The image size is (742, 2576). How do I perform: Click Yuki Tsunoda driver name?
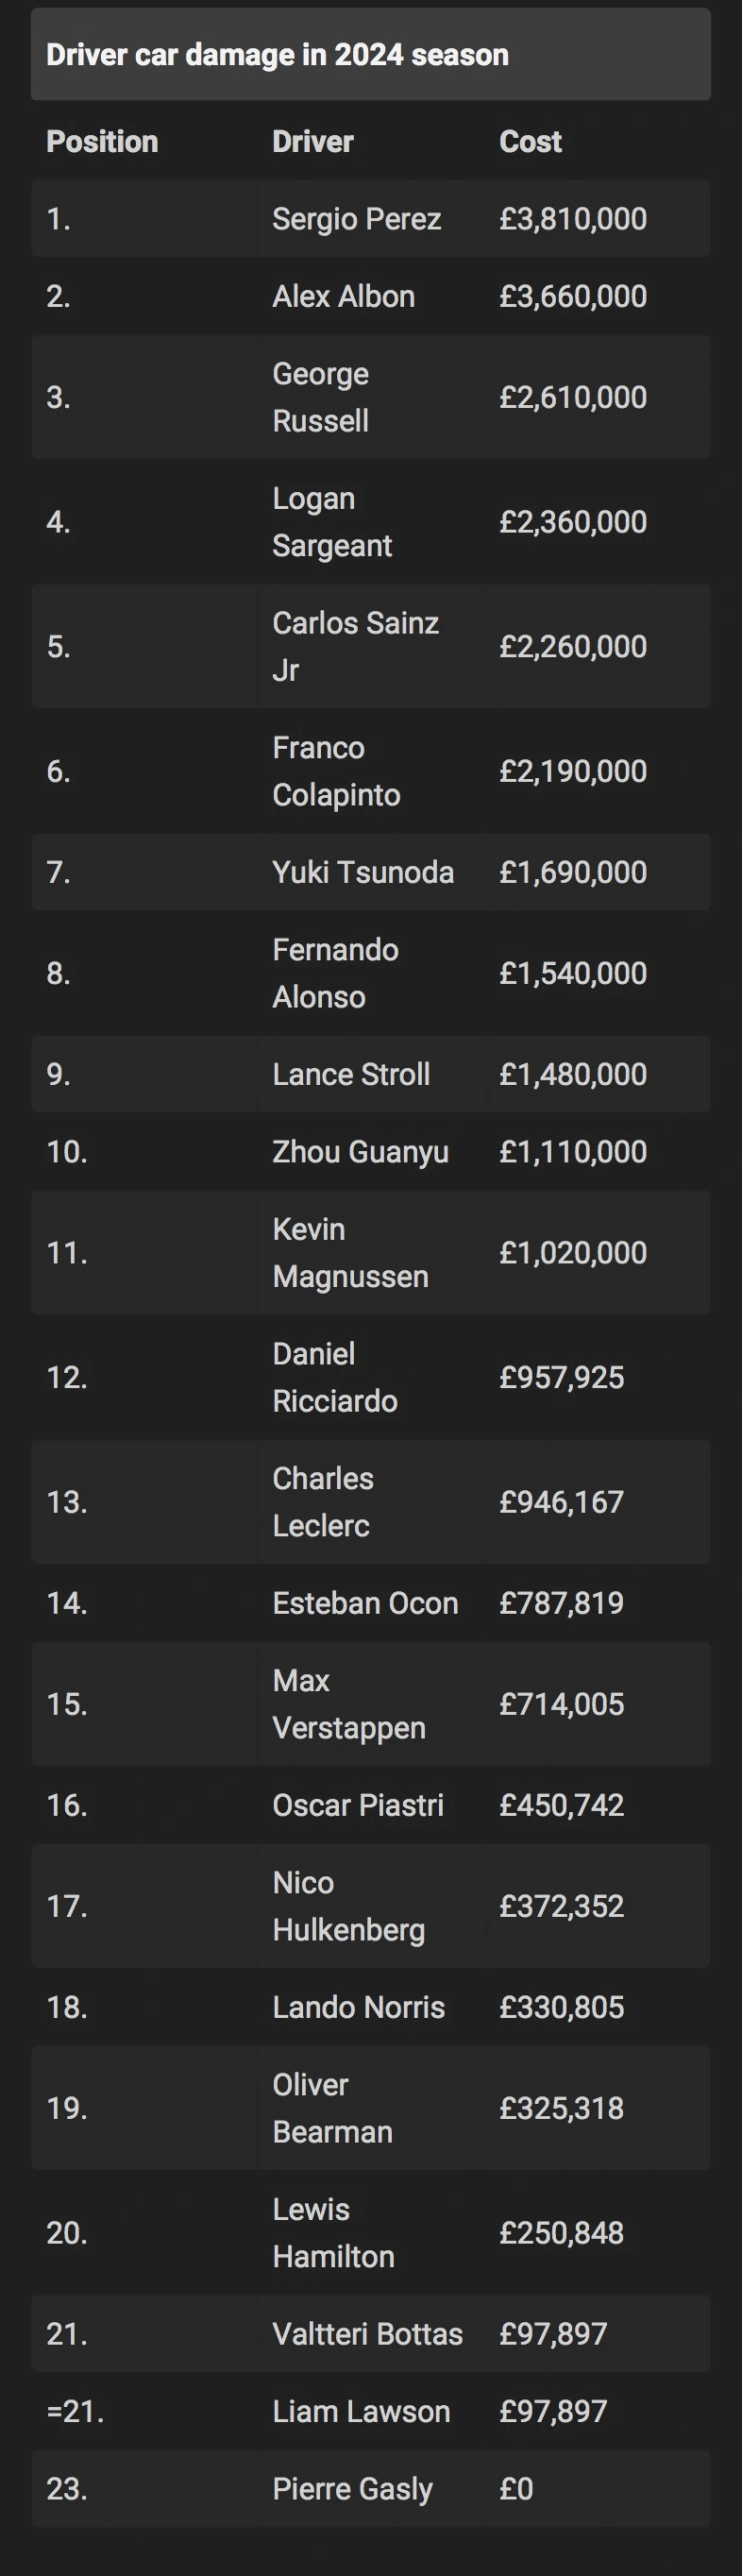click(362, 872)
